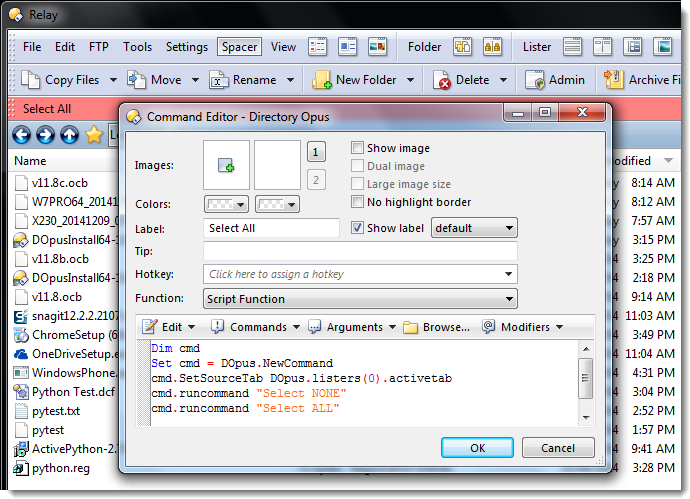Expand the Copy Files dropdown arrow
Viewport: 690px width, 499px height.
[x=113, y=80]
